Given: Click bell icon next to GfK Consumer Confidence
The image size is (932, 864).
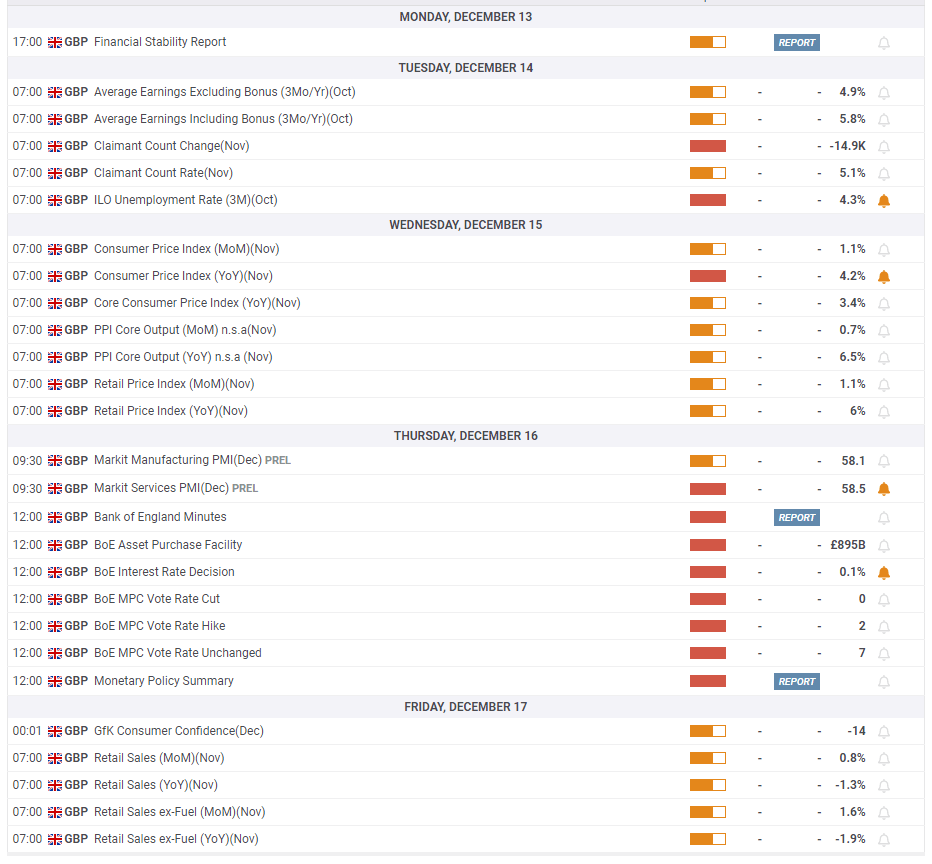Looking at the screenshot, I should point(884,732).
